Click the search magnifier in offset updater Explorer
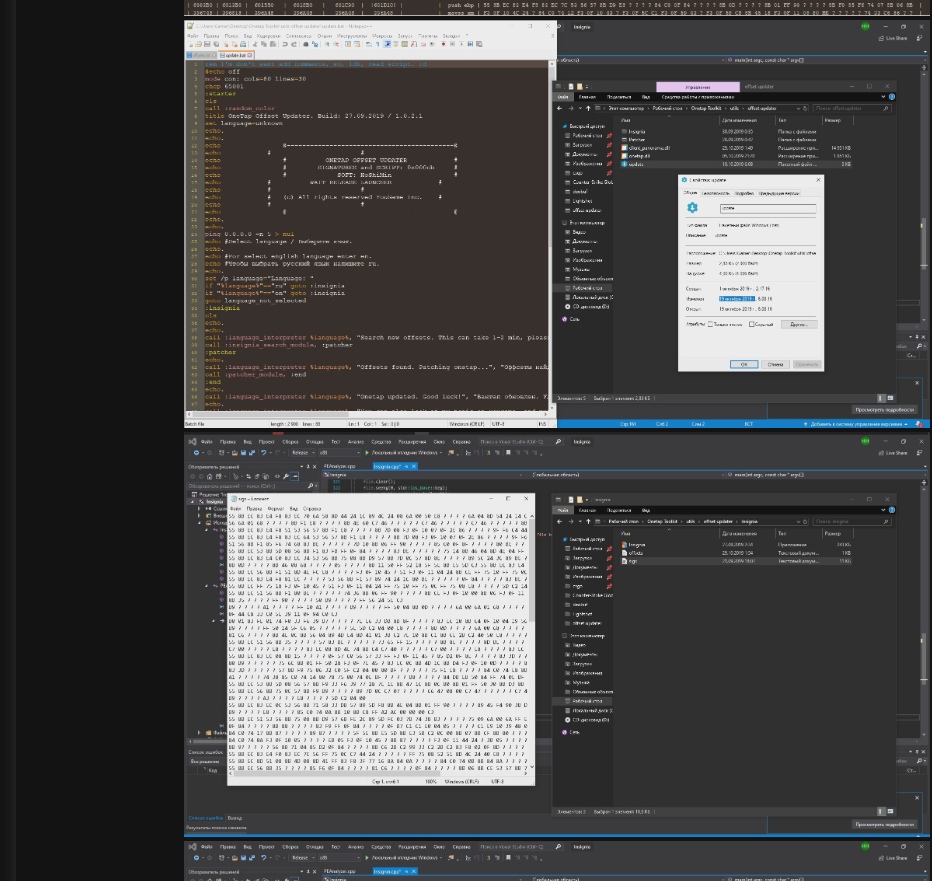The height and width of the screenshot is (881, 932). click(x=886, y=108)
